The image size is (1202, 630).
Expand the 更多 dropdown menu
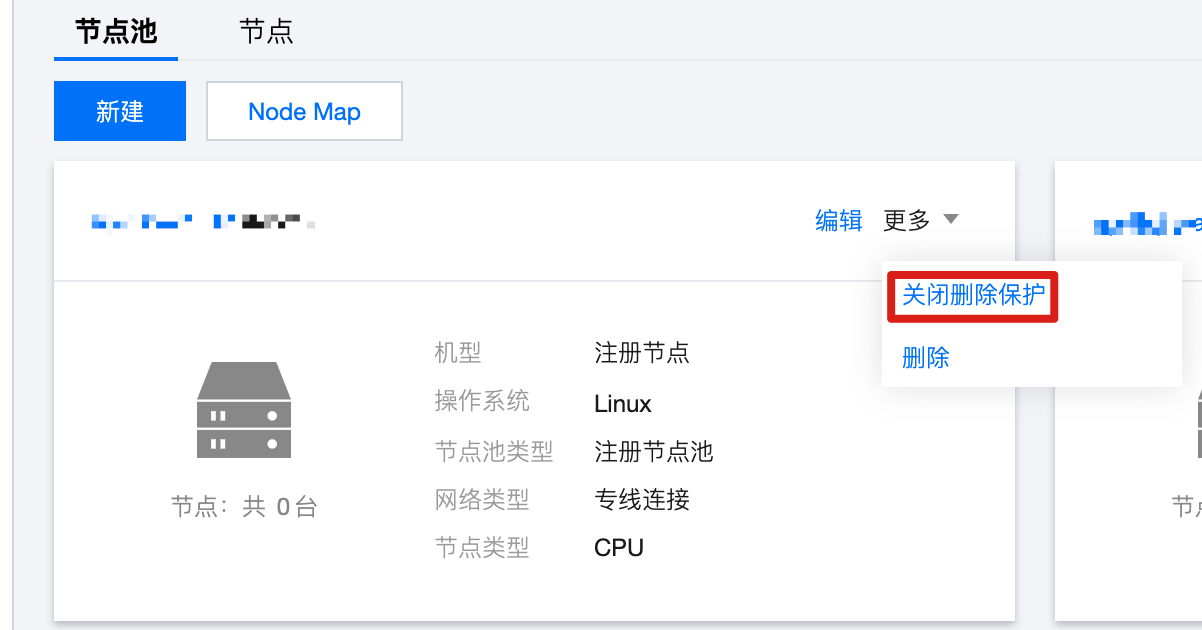[x=920, y=220]
